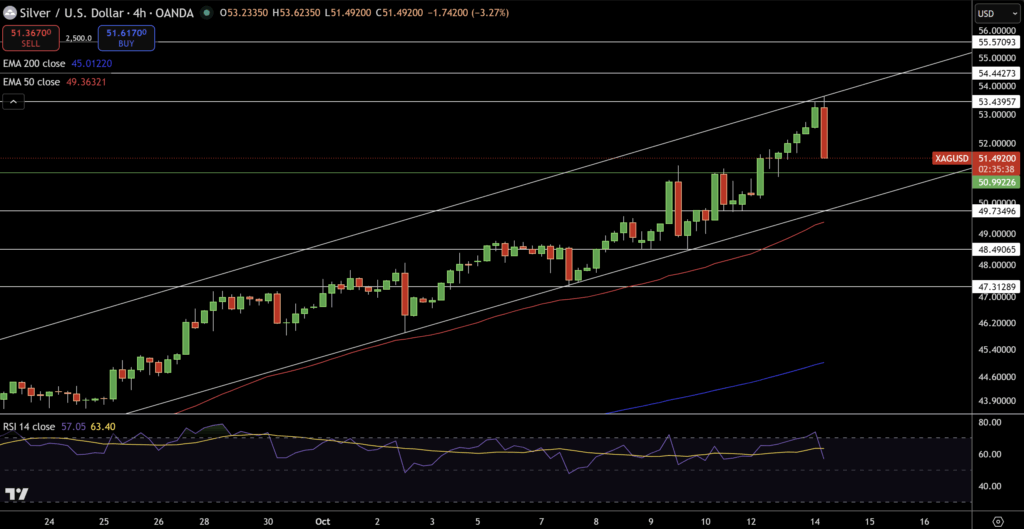Click the 47.31289 support level label

(997, 287)
